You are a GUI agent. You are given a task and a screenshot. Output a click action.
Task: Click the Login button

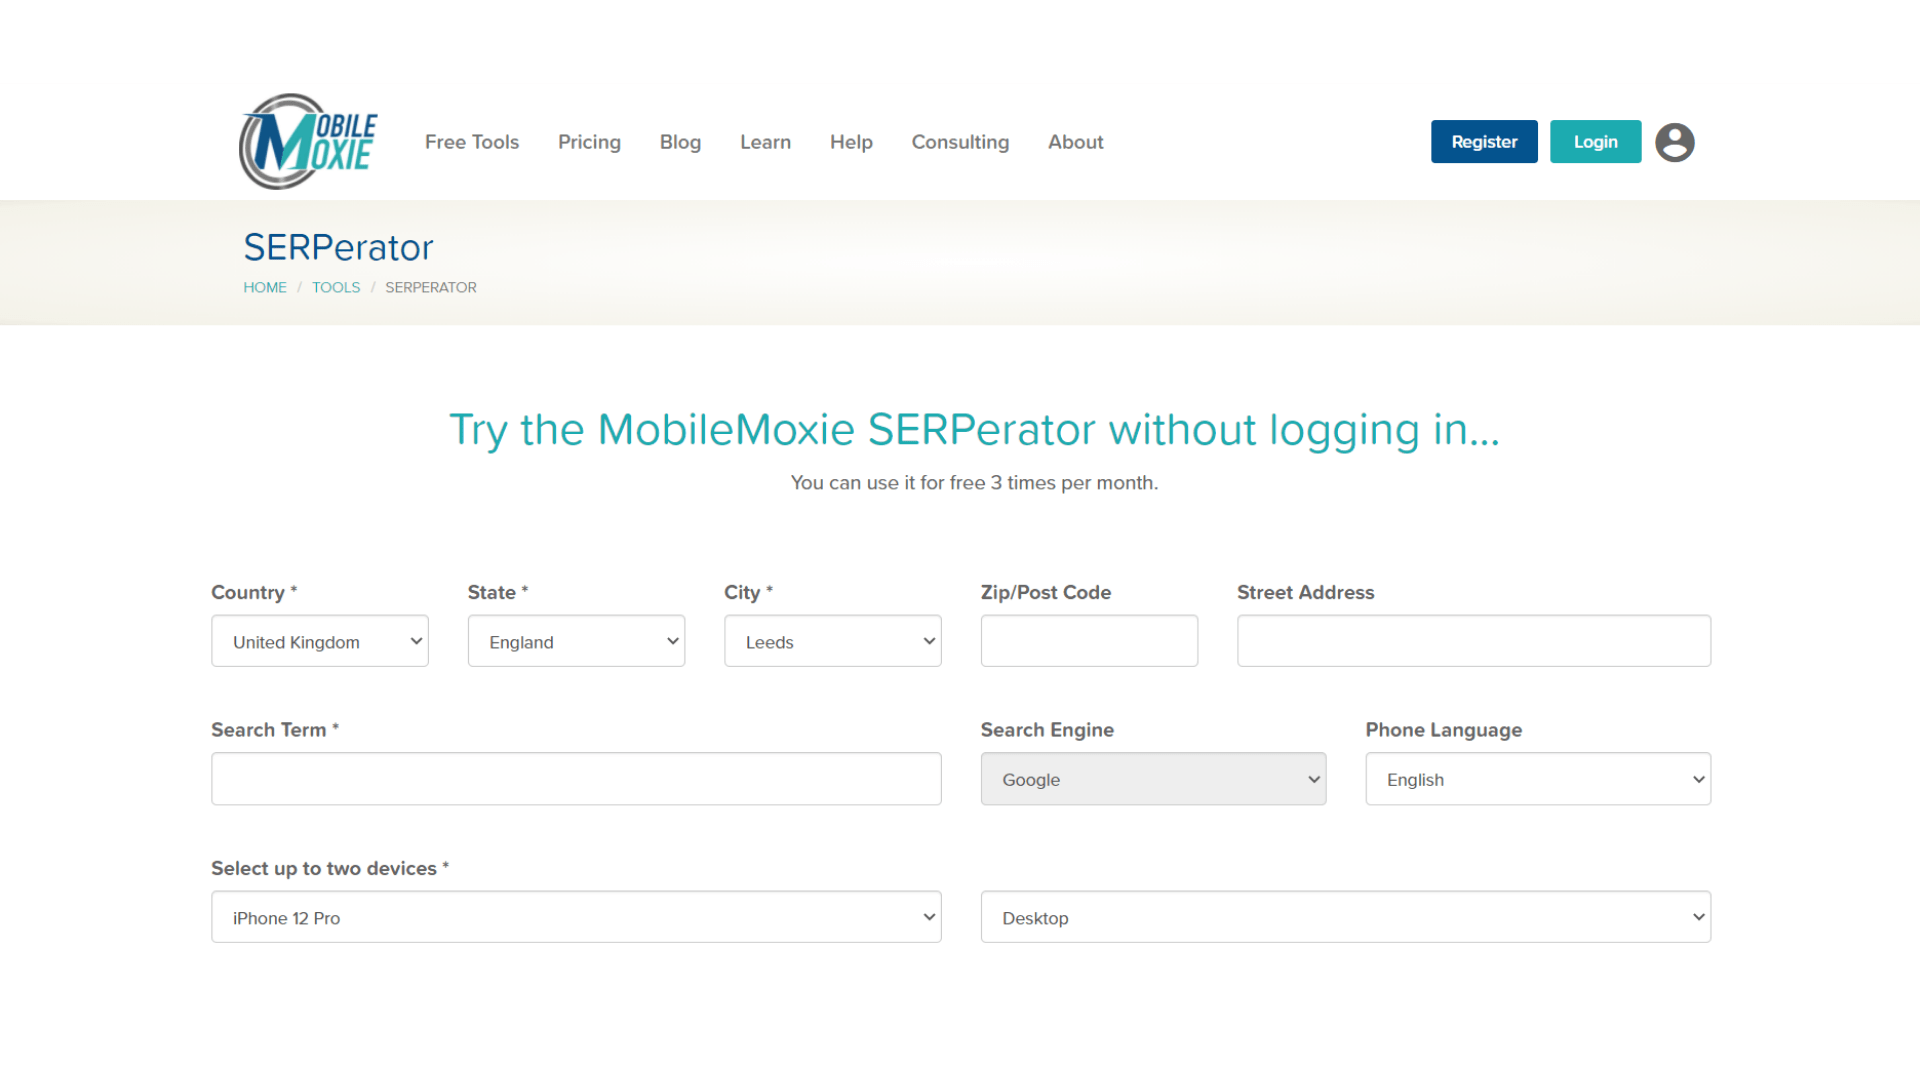coord(1595,142)
